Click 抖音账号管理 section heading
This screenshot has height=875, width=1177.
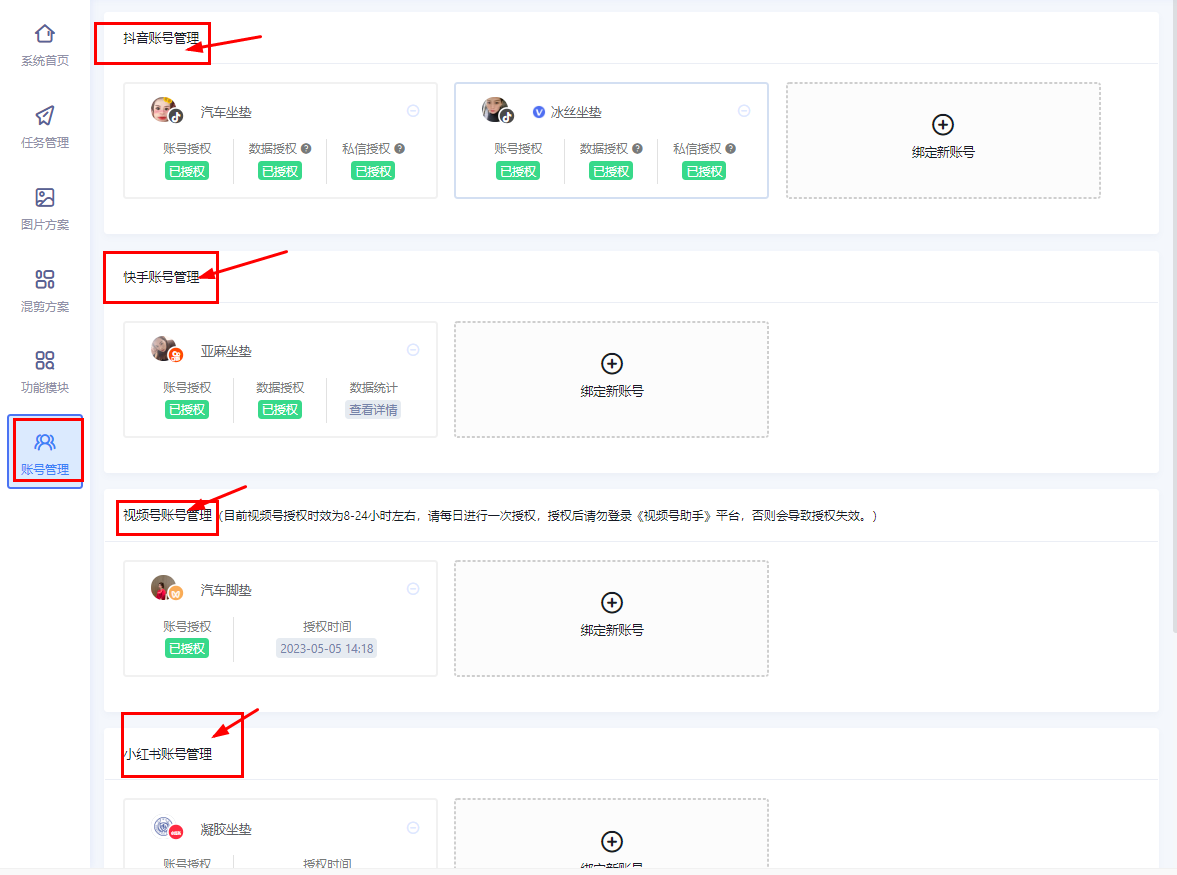coord(161,38)
